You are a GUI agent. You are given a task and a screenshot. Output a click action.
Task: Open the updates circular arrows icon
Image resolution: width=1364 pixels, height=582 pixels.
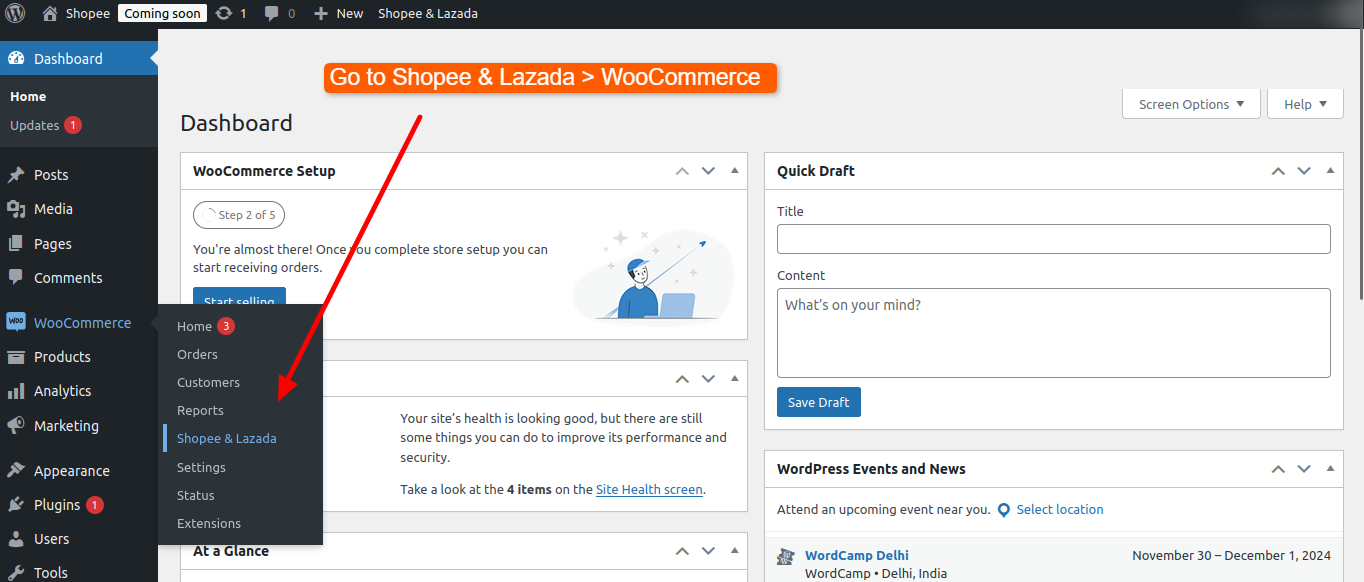click(224, 14)
